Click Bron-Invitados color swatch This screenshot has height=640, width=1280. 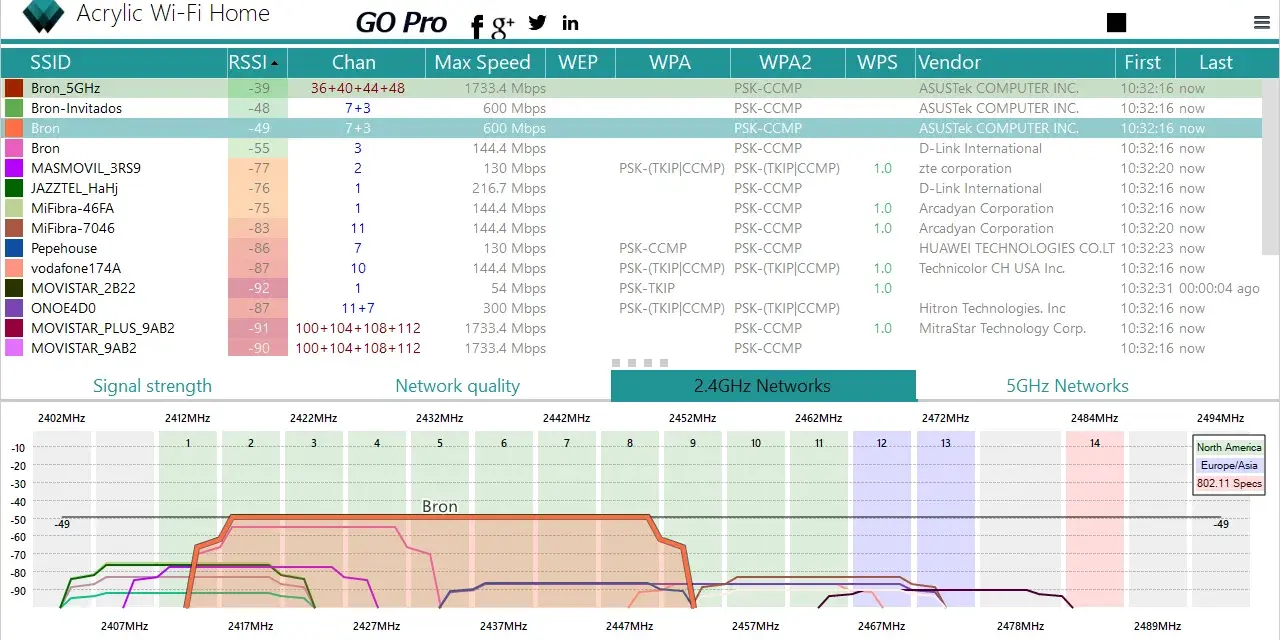click(x=14, y=108)
